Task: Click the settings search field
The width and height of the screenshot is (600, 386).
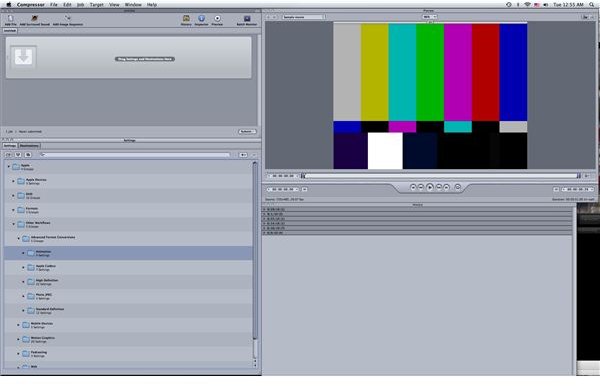Action: pos(135,155)
